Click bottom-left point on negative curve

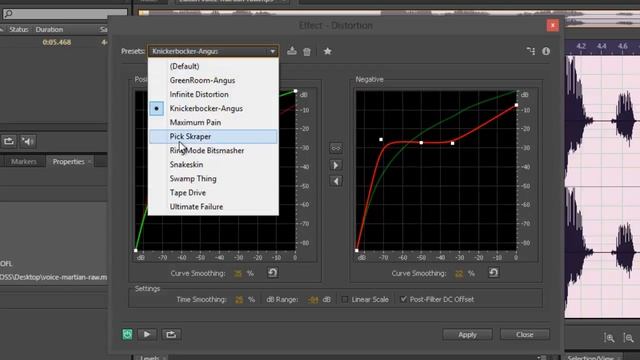[356, 250]
